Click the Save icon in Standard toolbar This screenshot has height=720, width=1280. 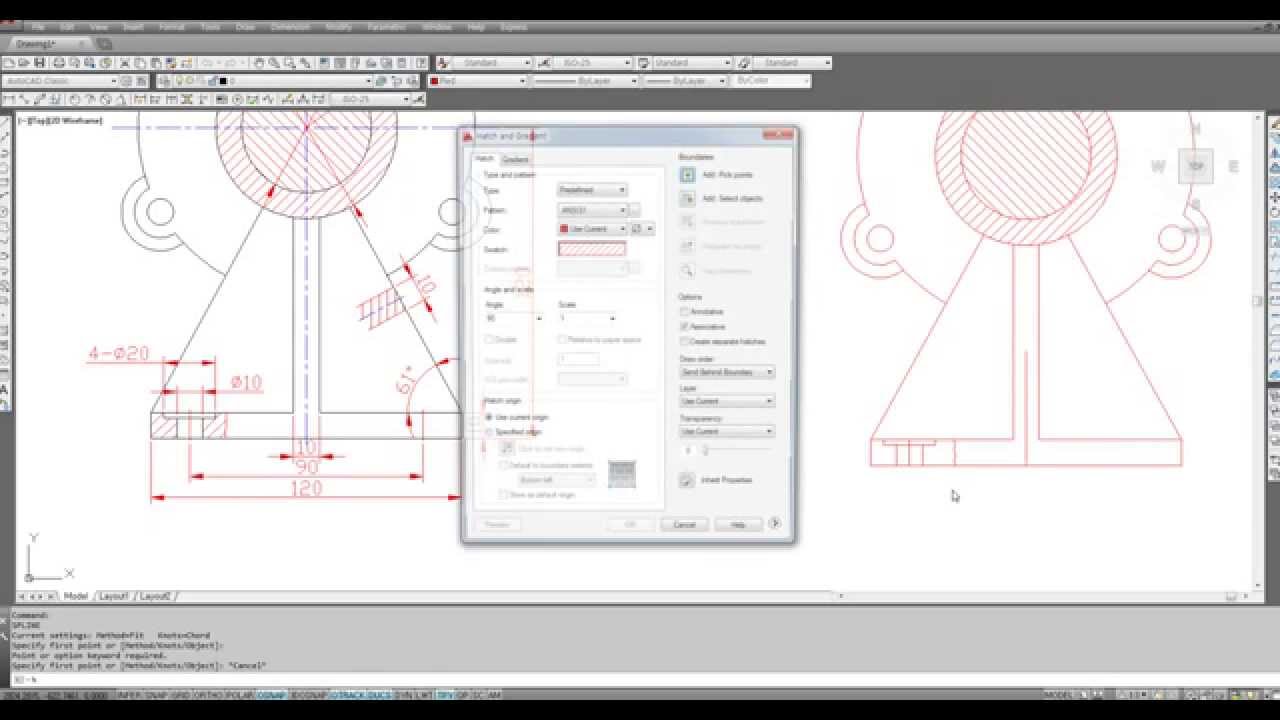[39, 63]
